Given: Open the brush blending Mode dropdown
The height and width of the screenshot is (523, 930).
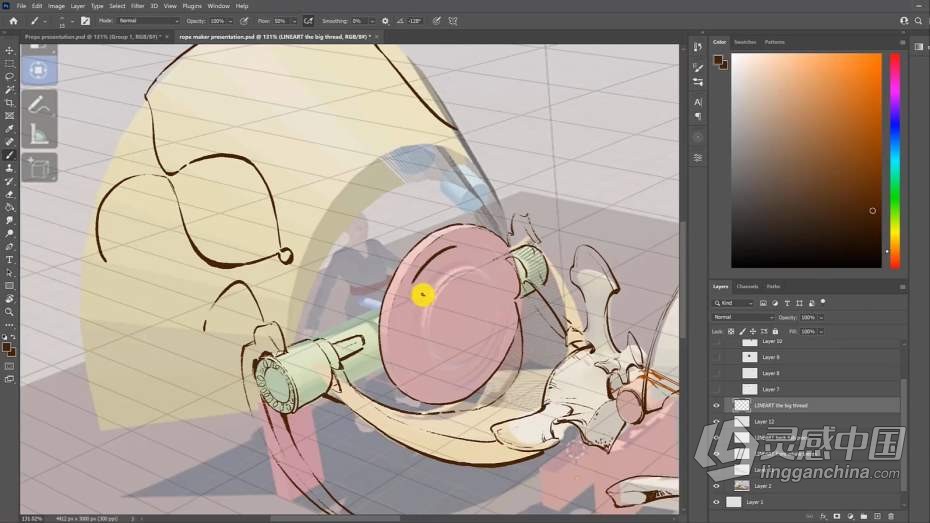Looking at the screenshot, I should pos(148,20).
